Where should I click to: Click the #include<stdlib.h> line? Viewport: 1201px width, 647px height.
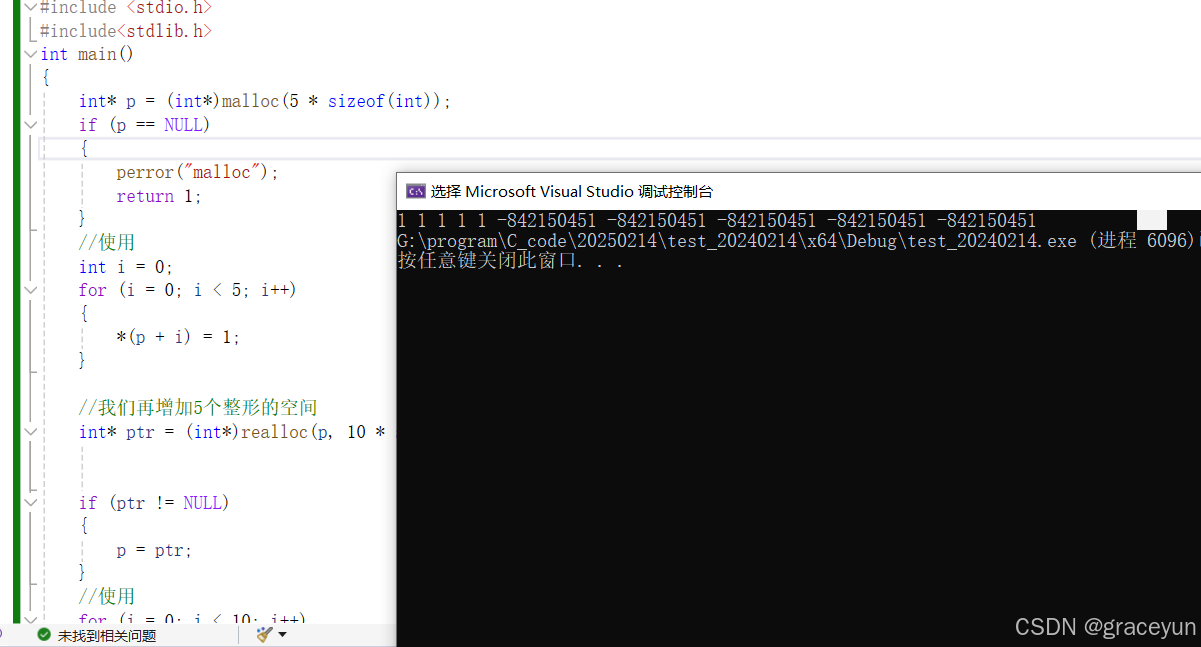[x=126, y=31]
